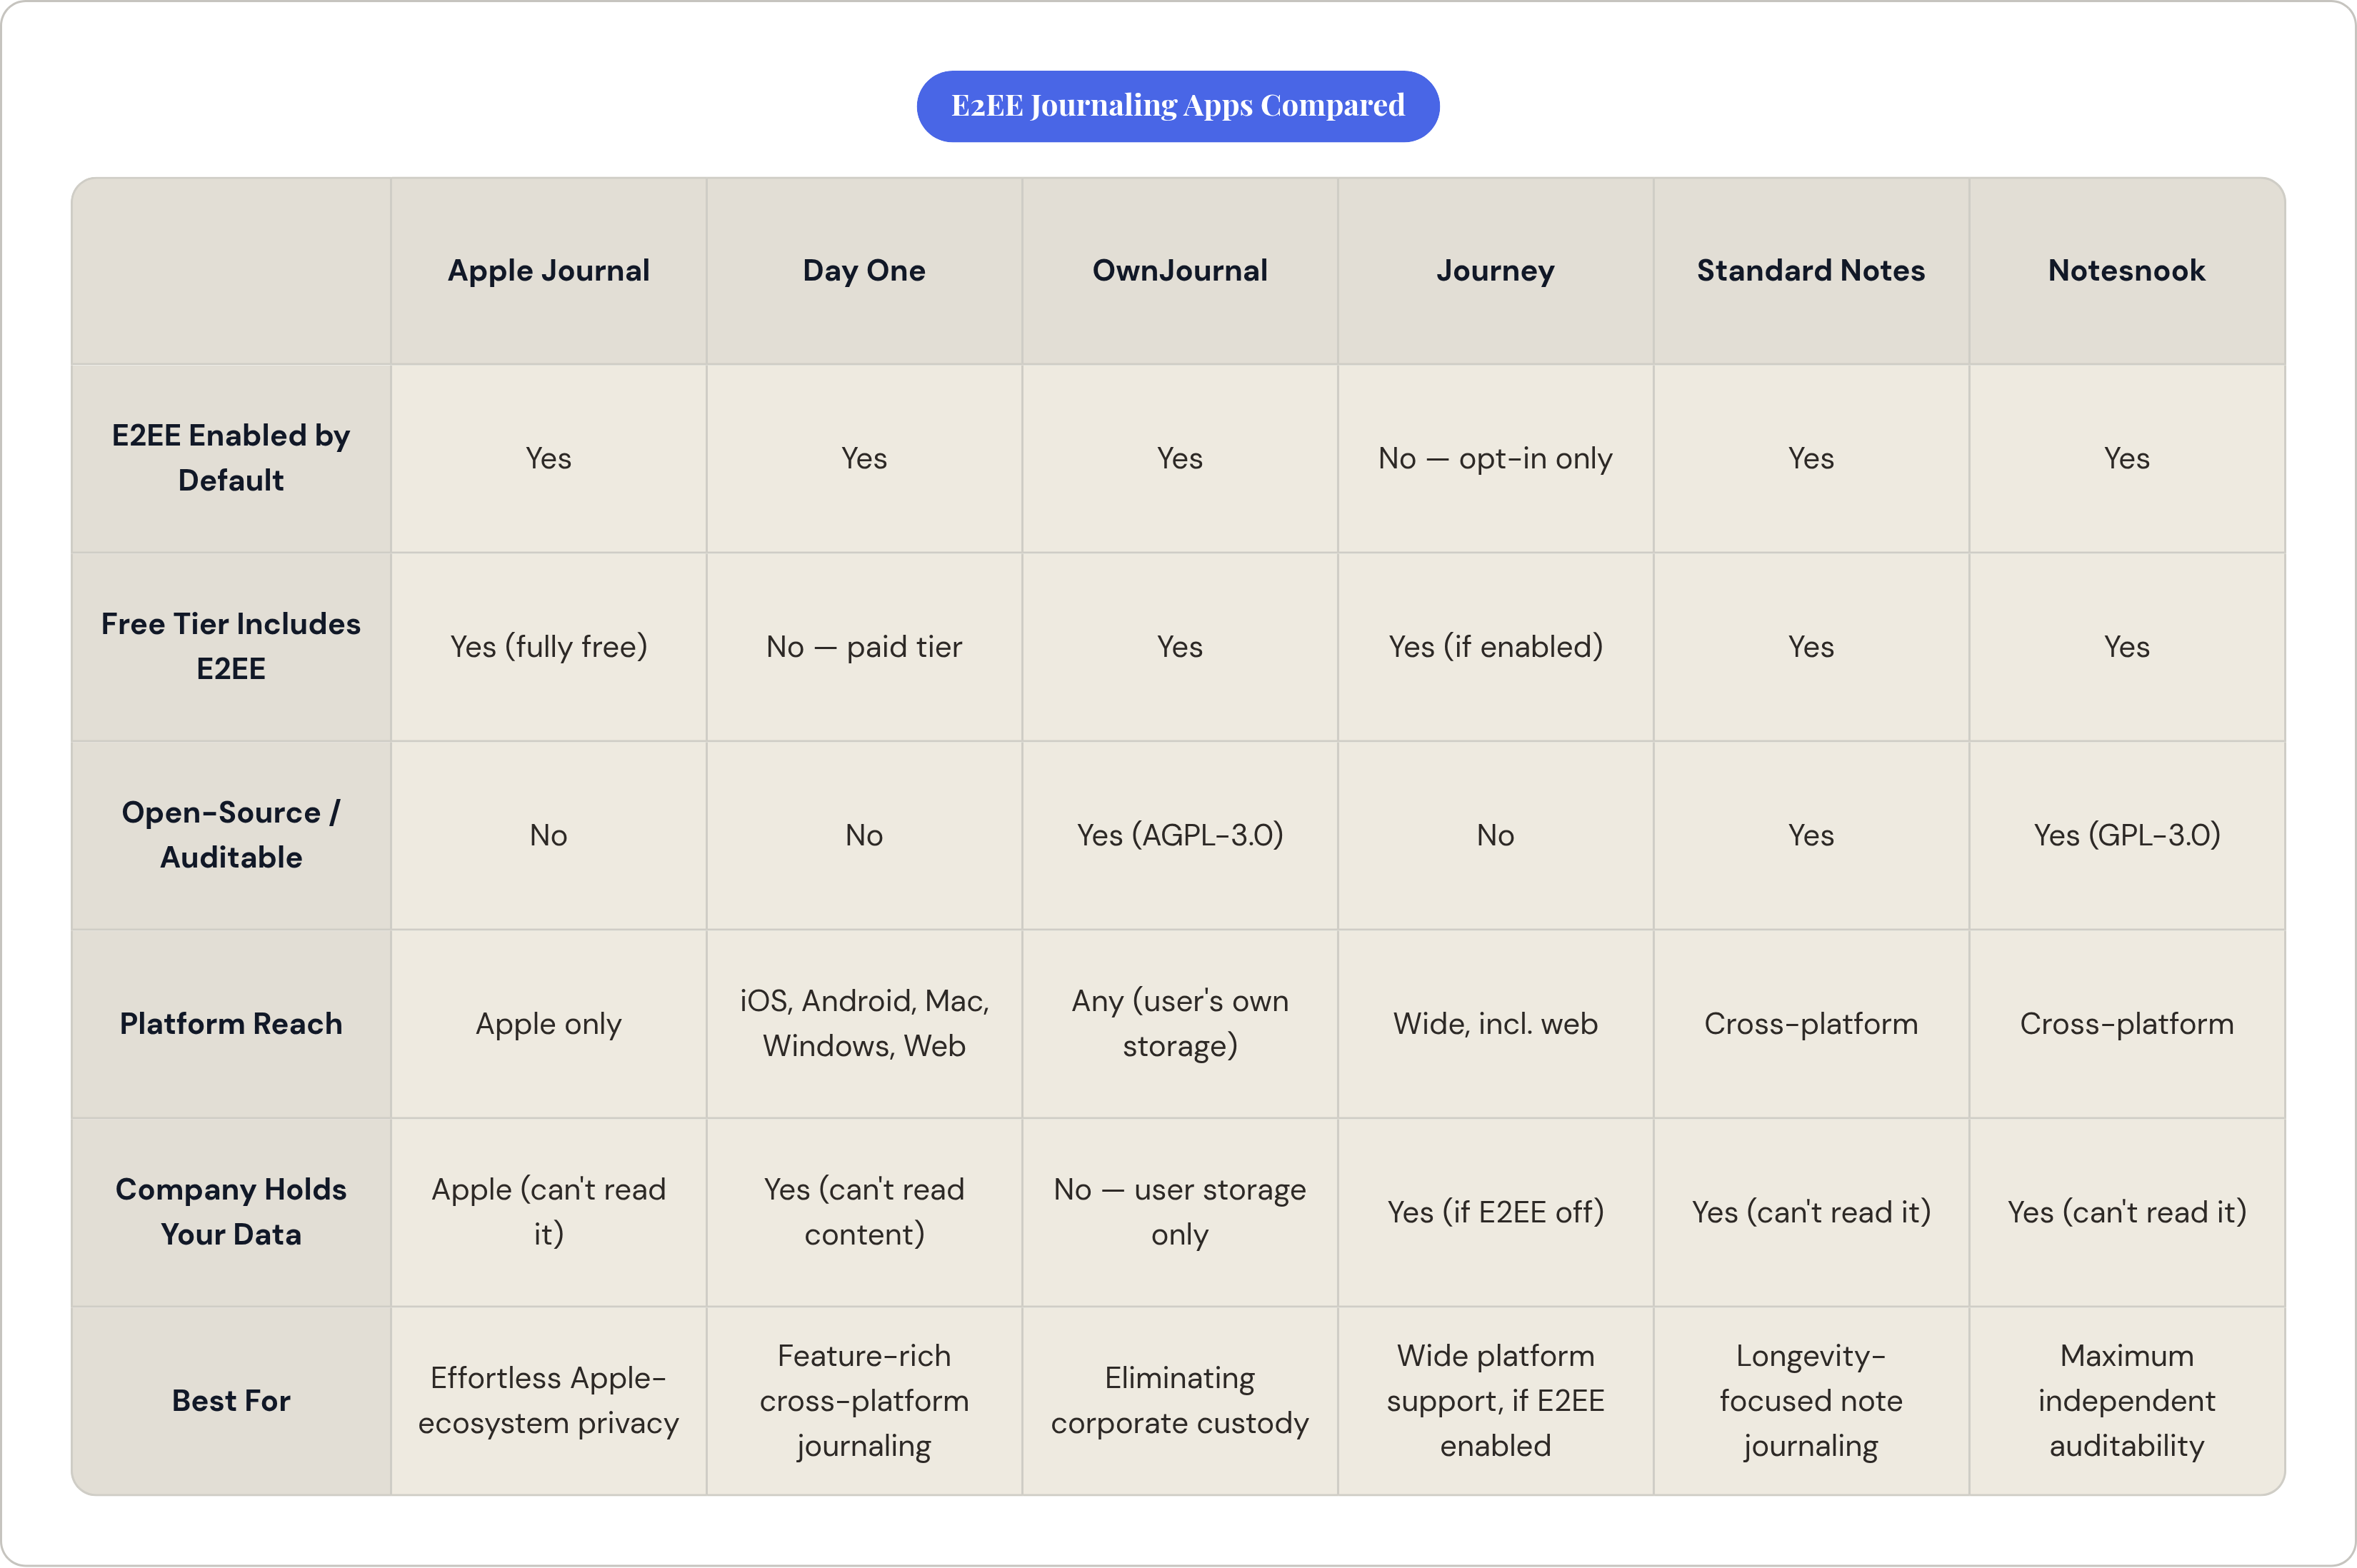Click 'Eliminating corporate custody' cell
Viewport: 2357px width, 1568px height.
[1180, 1401]
